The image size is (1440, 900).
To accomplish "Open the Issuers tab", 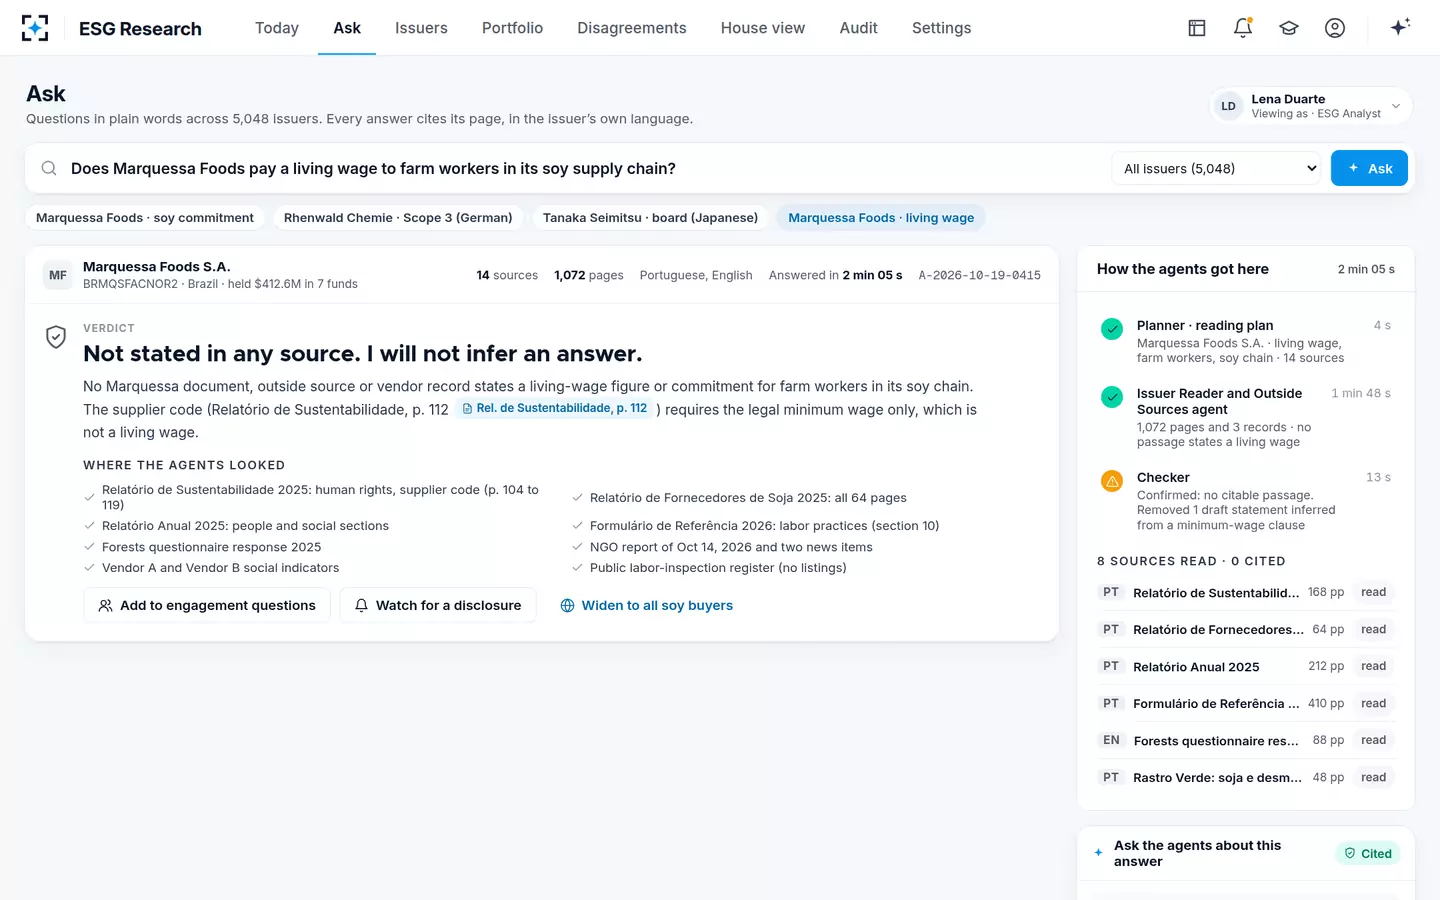I will click(421, 28).
